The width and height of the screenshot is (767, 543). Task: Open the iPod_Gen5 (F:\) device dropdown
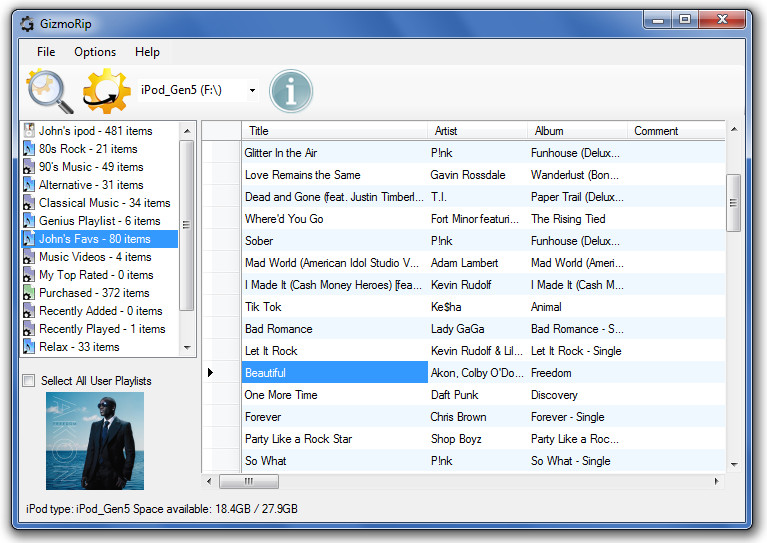252,90
